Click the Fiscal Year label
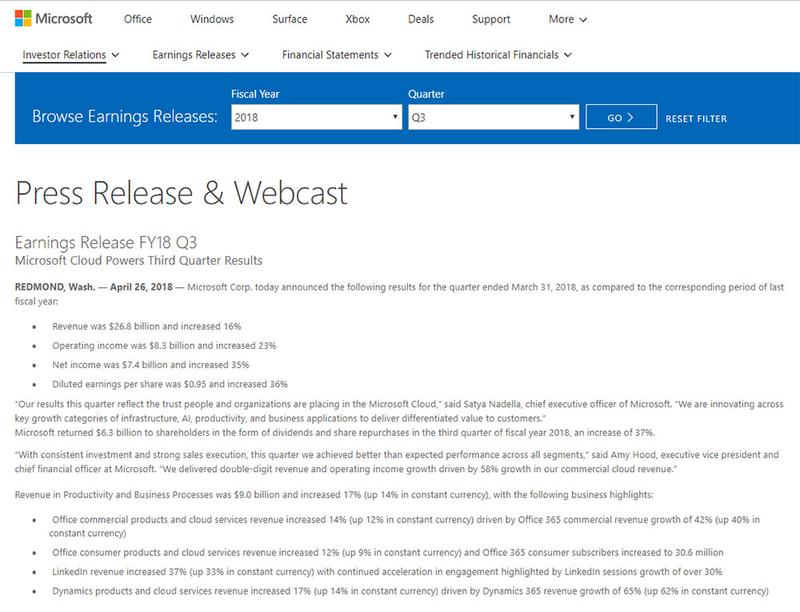Image resolution: width=800 pixels, height=612 pixels. click(x=255, y=94)
